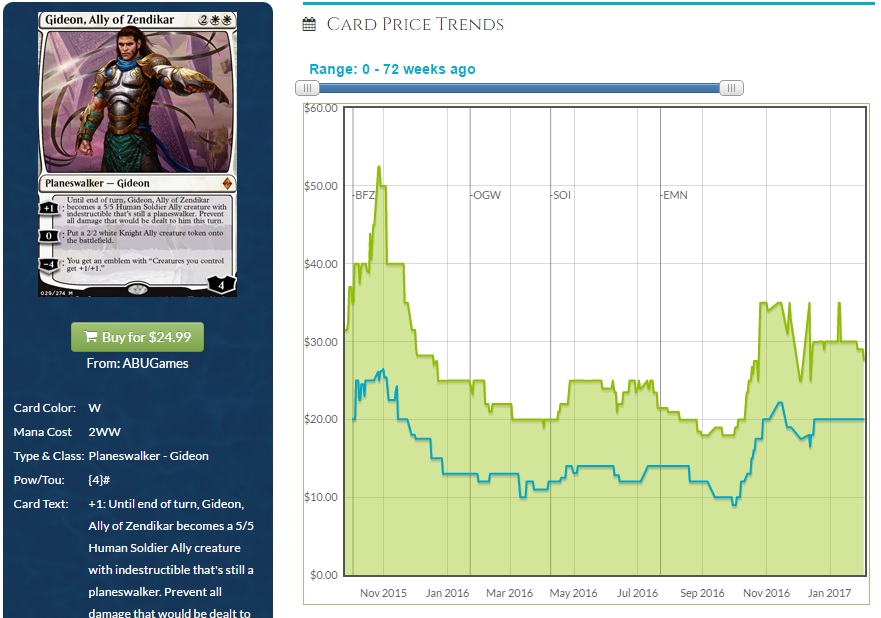
Task: Click the 'Mar 2016' axis label
Action: click(510, 593)
